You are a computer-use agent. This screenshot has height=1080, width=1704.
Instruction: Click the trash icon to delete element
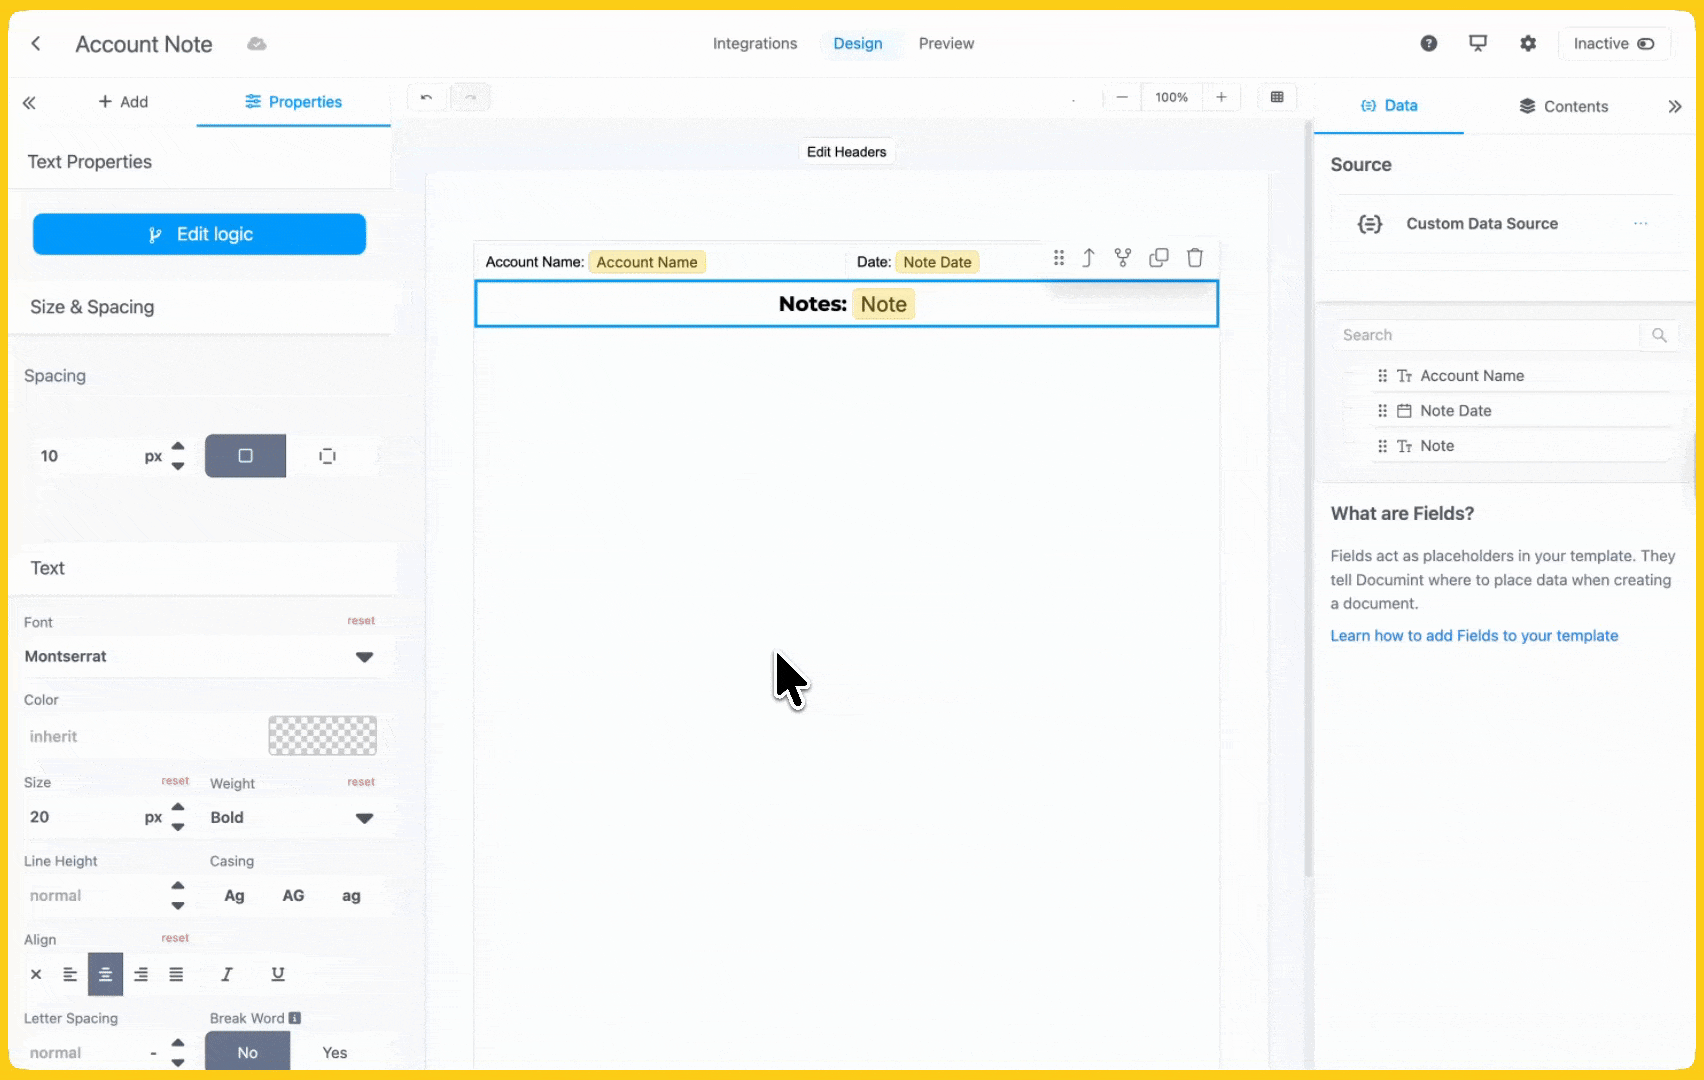point(1194,258)
